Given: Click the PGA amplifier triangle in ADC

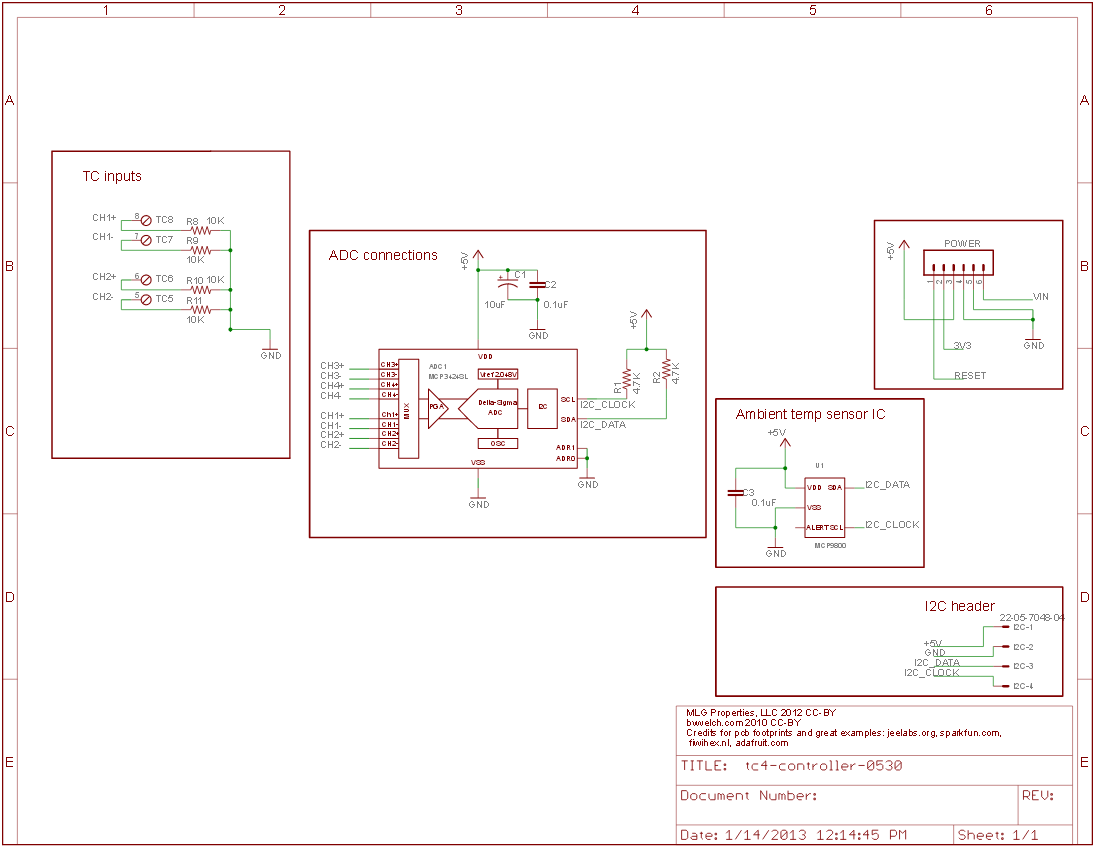Looking at the screenshot, I should pos(438,408).
